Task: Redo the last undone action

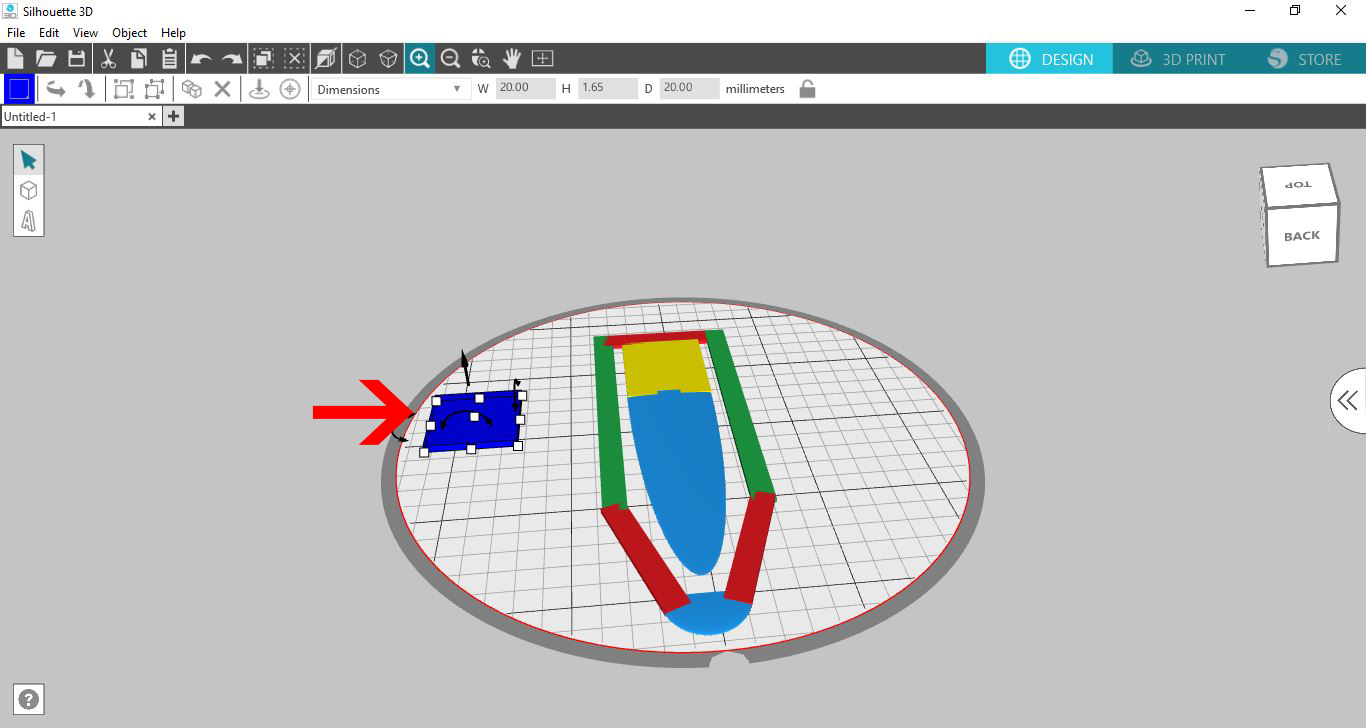Action: click(232, 58)
